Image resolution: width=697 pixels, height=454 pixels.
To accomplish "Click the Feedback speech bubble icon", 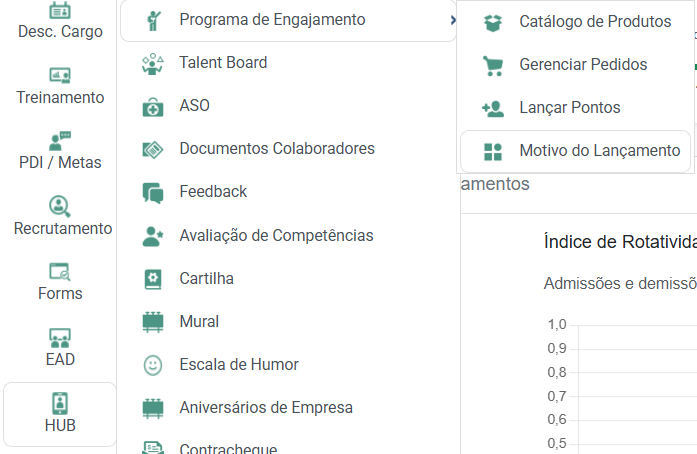I will [x=153, y=192].
